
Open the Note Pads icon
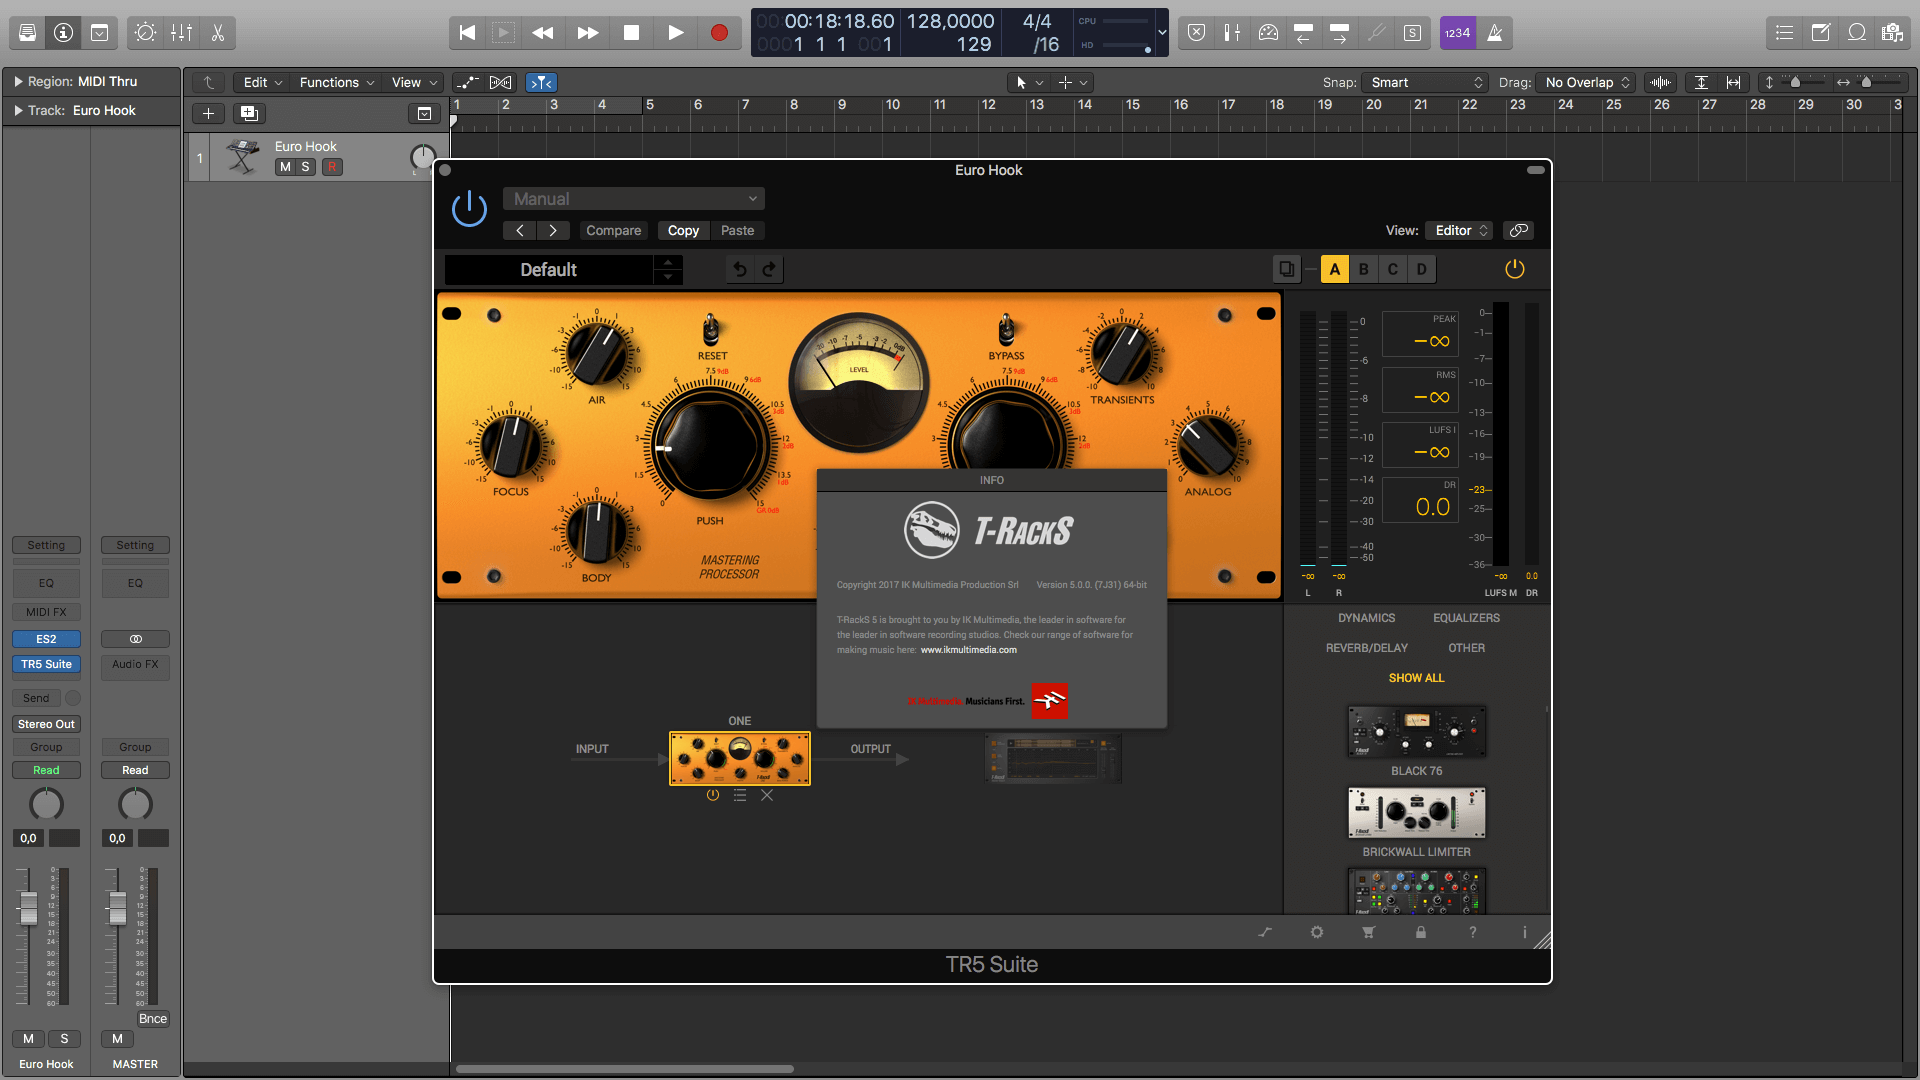pos(1820,33)
